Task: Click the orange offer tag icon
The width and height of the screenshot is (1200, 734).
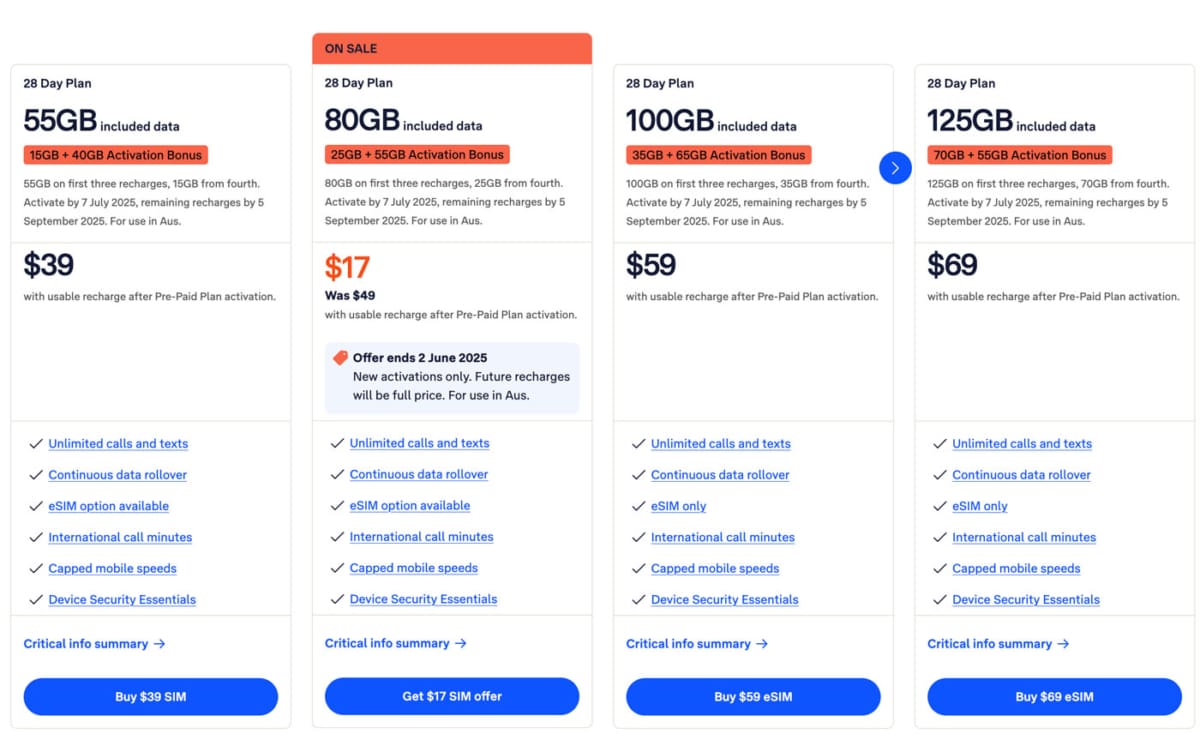Action: [x=340, y=358]
